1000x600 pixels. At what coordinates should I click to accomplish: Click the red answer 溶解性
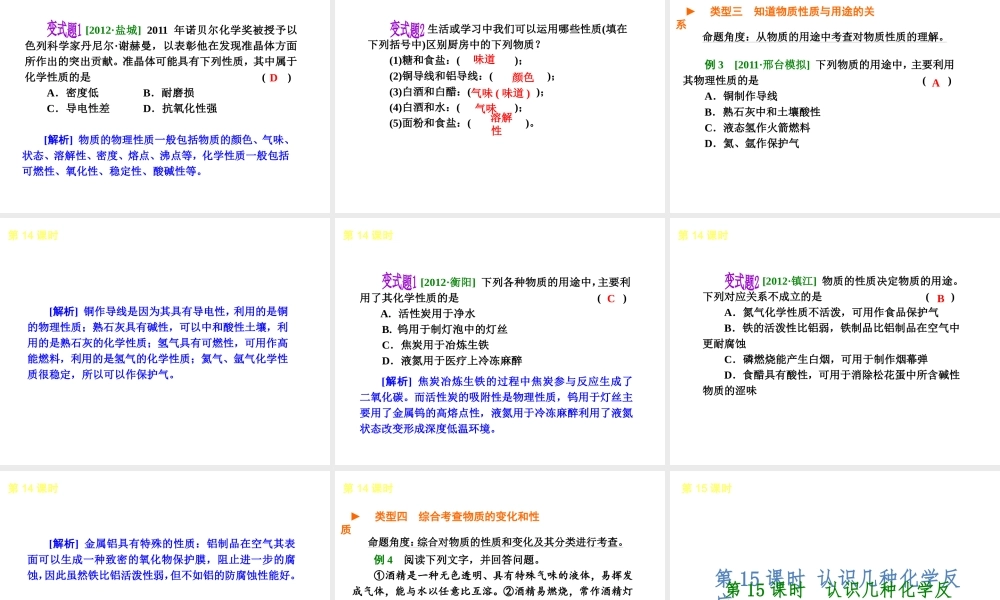[x=501, y=124]
